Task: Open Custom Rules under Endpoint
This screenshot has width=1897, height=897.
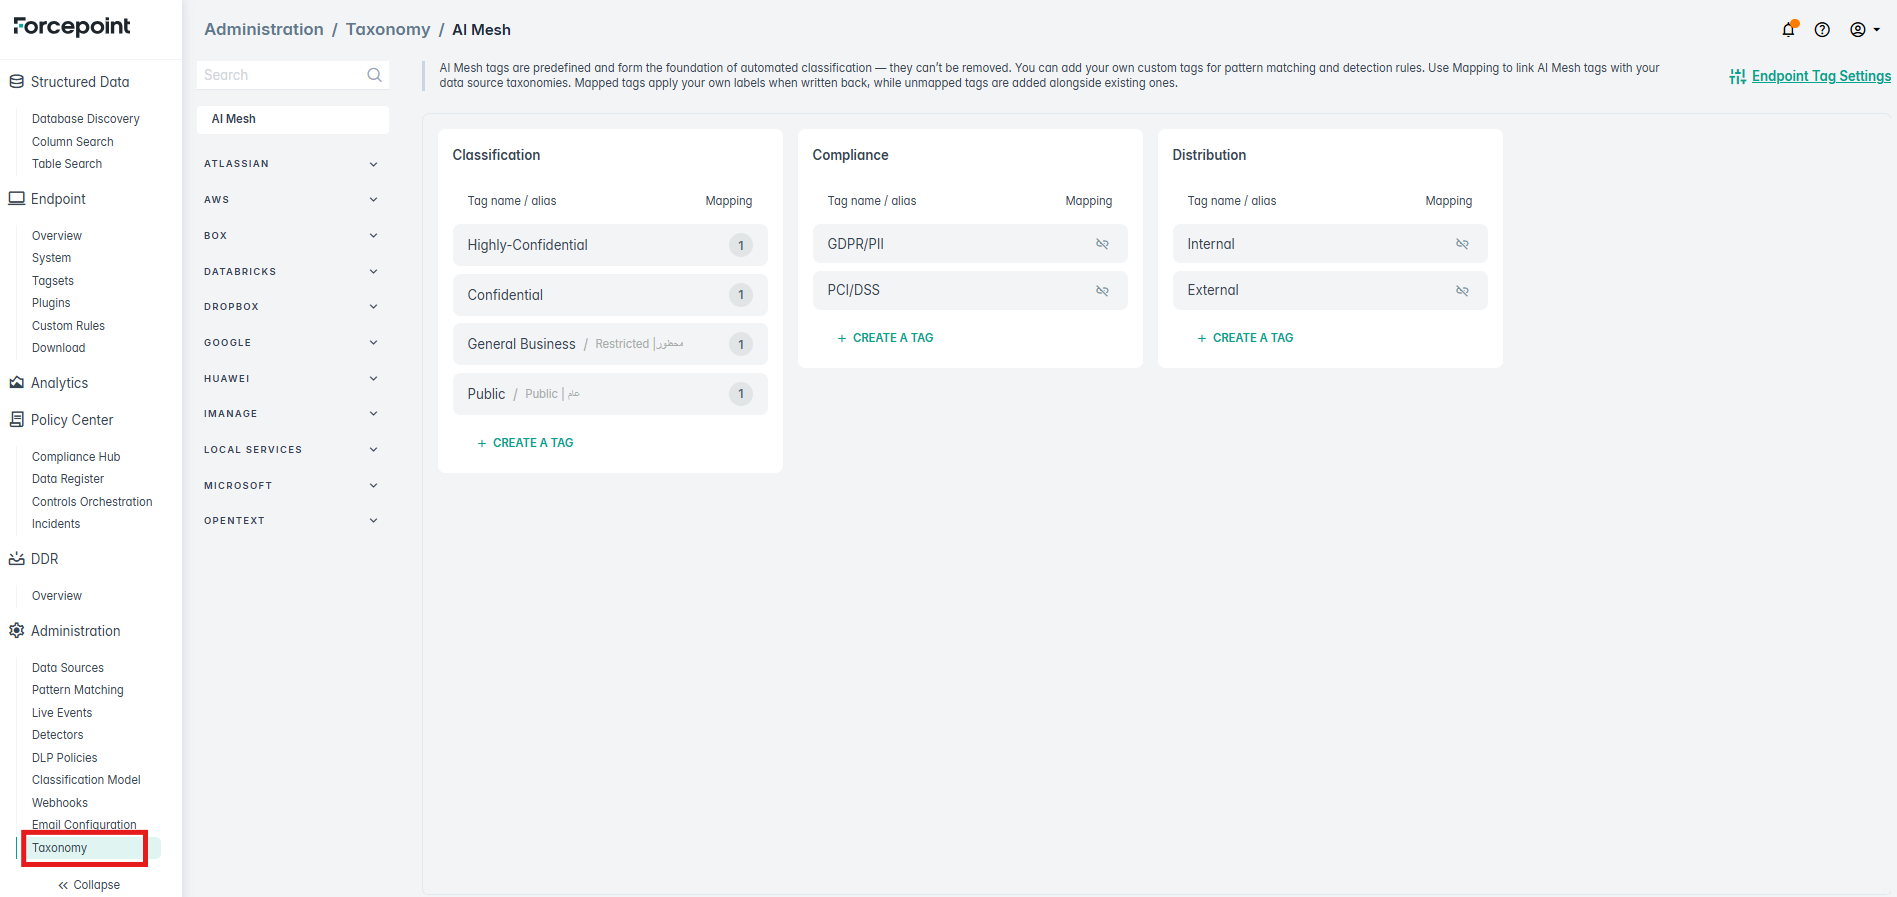Action: click(68, 326)
